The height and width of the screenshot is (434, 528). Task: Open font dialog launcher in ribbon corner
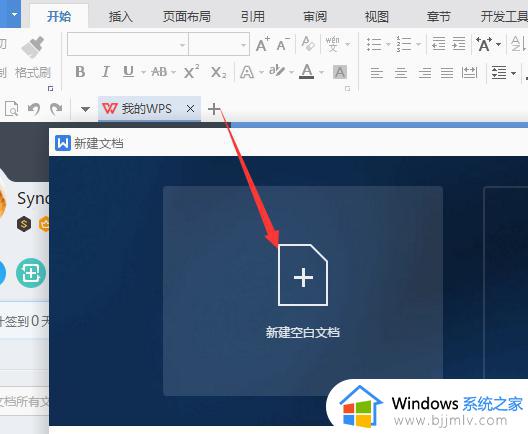(x=348, y=89)
